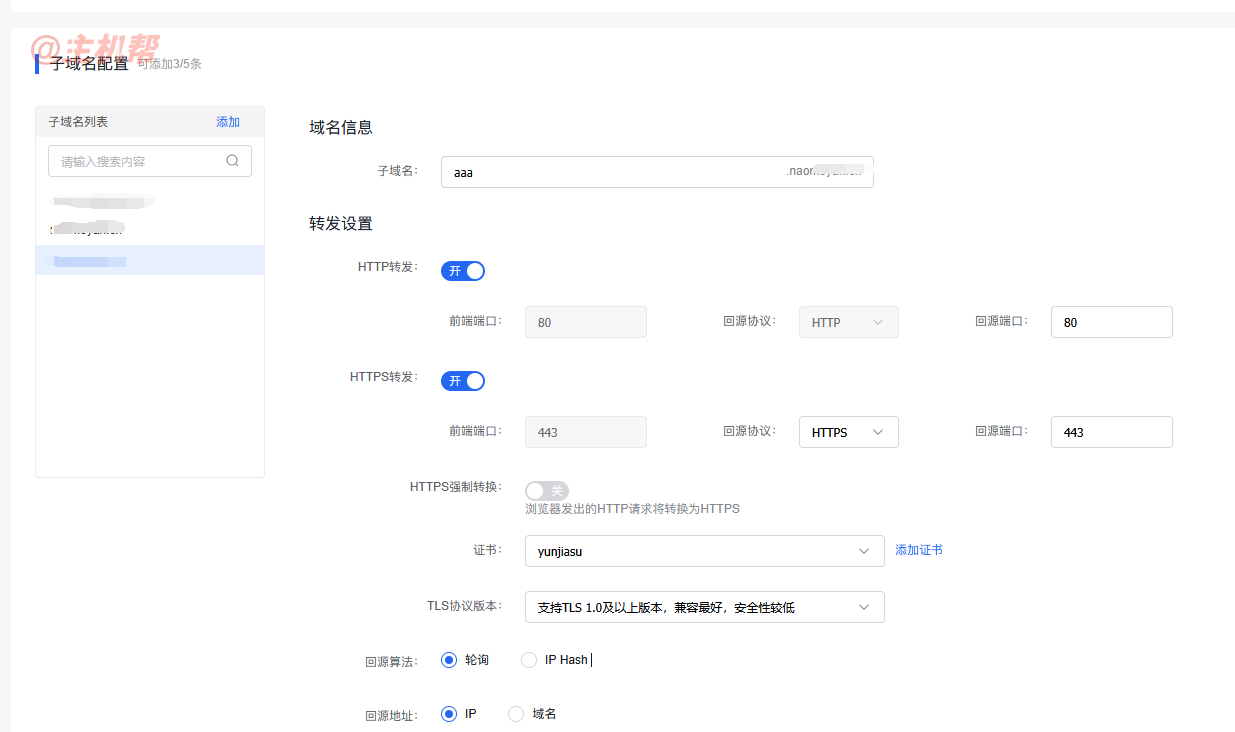Screen dimensions: 1235x732
Task: Toggle the HTTP转发 switch
Action: pyautogui.click(x=463, y=271)
